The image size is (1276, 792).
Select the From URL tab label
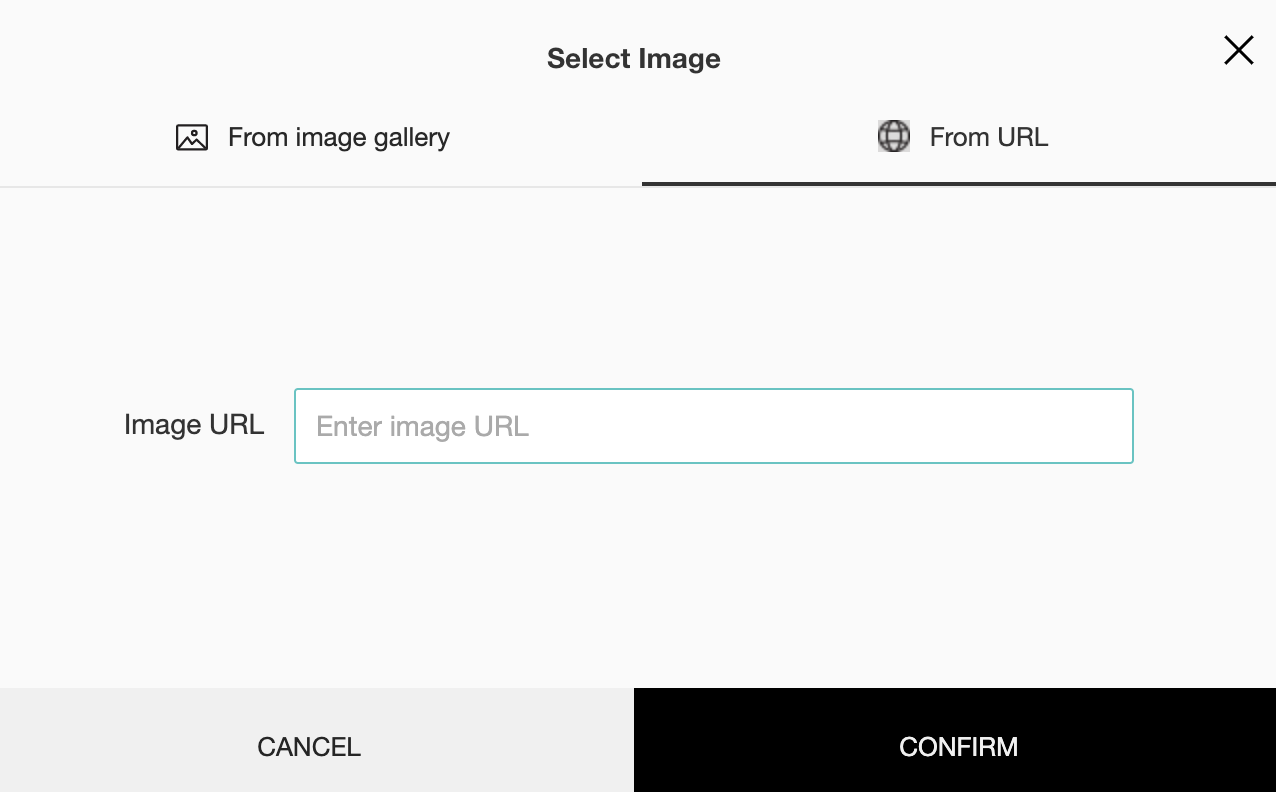(988, 137)
